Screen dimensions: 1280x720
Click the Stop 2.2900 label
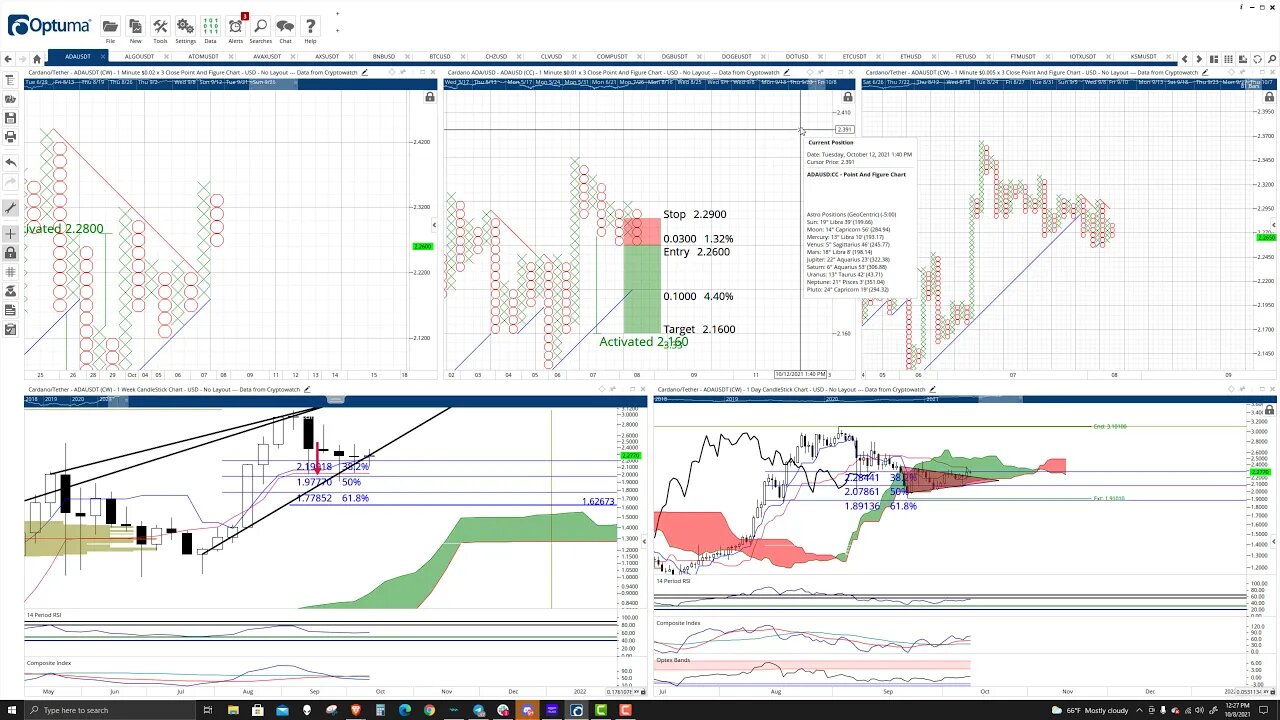pyautogui.click(x=694, y=214)
